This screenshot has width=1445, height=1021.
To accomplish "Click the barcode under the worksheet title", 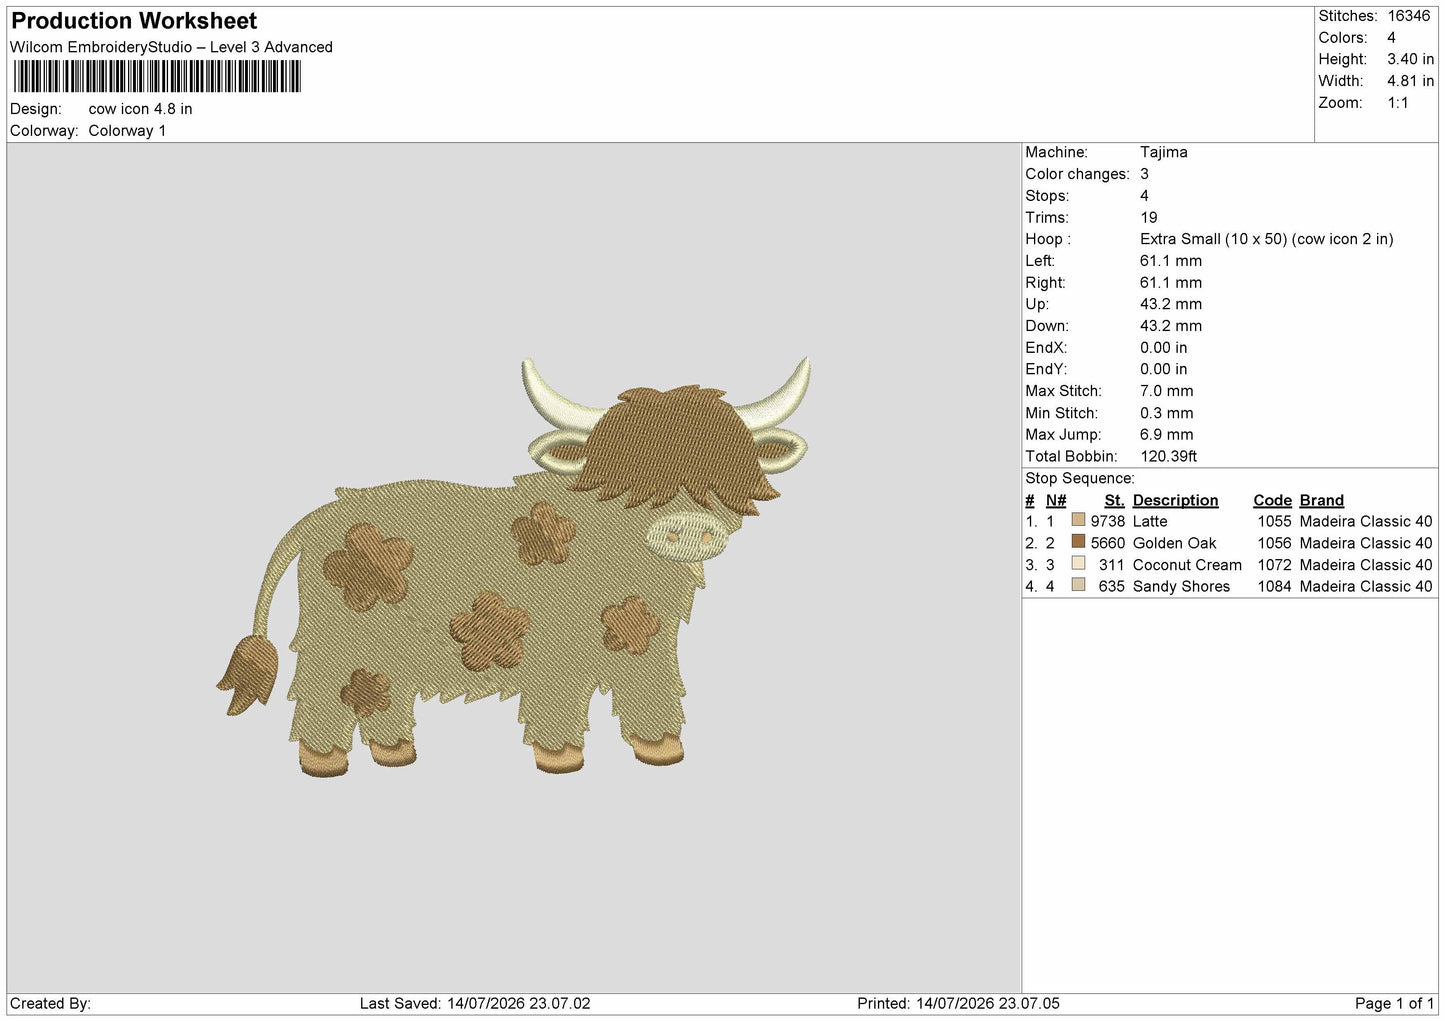I will (157, 76).
